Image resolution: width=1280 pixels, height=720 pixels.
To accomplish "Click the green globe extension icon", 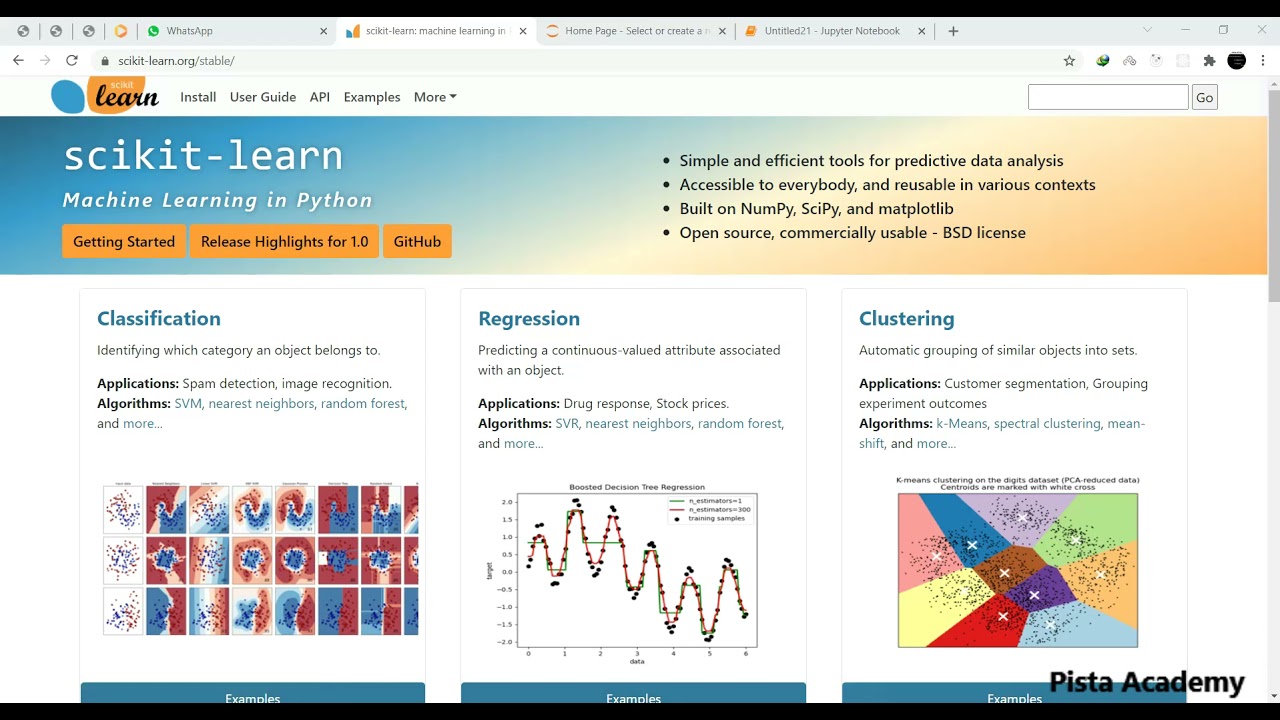I will point(1103,61).
